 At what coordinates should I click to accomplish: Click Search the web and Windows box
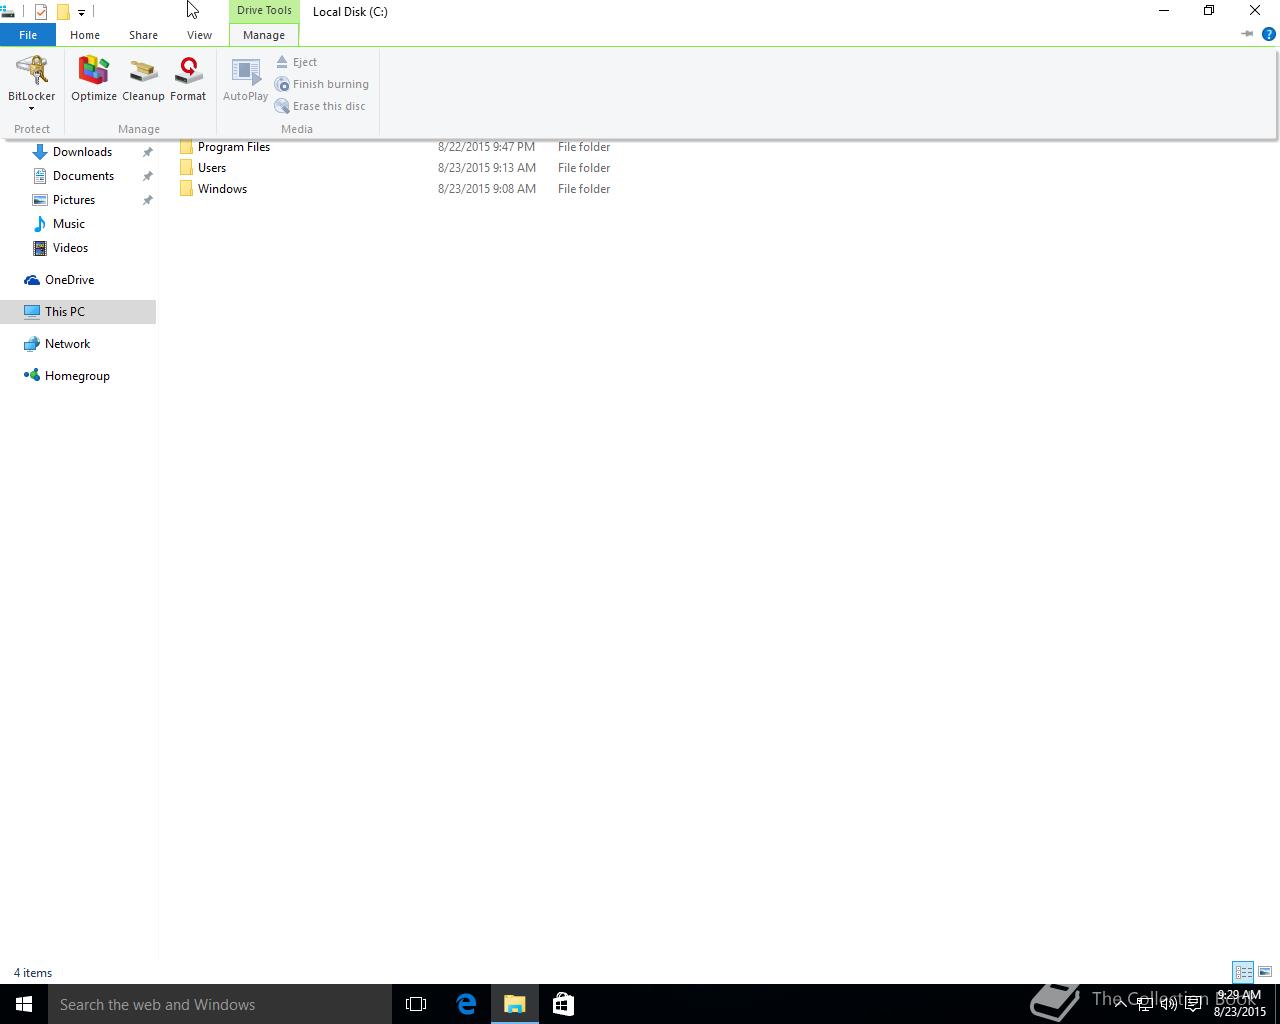click(220, 1004)
